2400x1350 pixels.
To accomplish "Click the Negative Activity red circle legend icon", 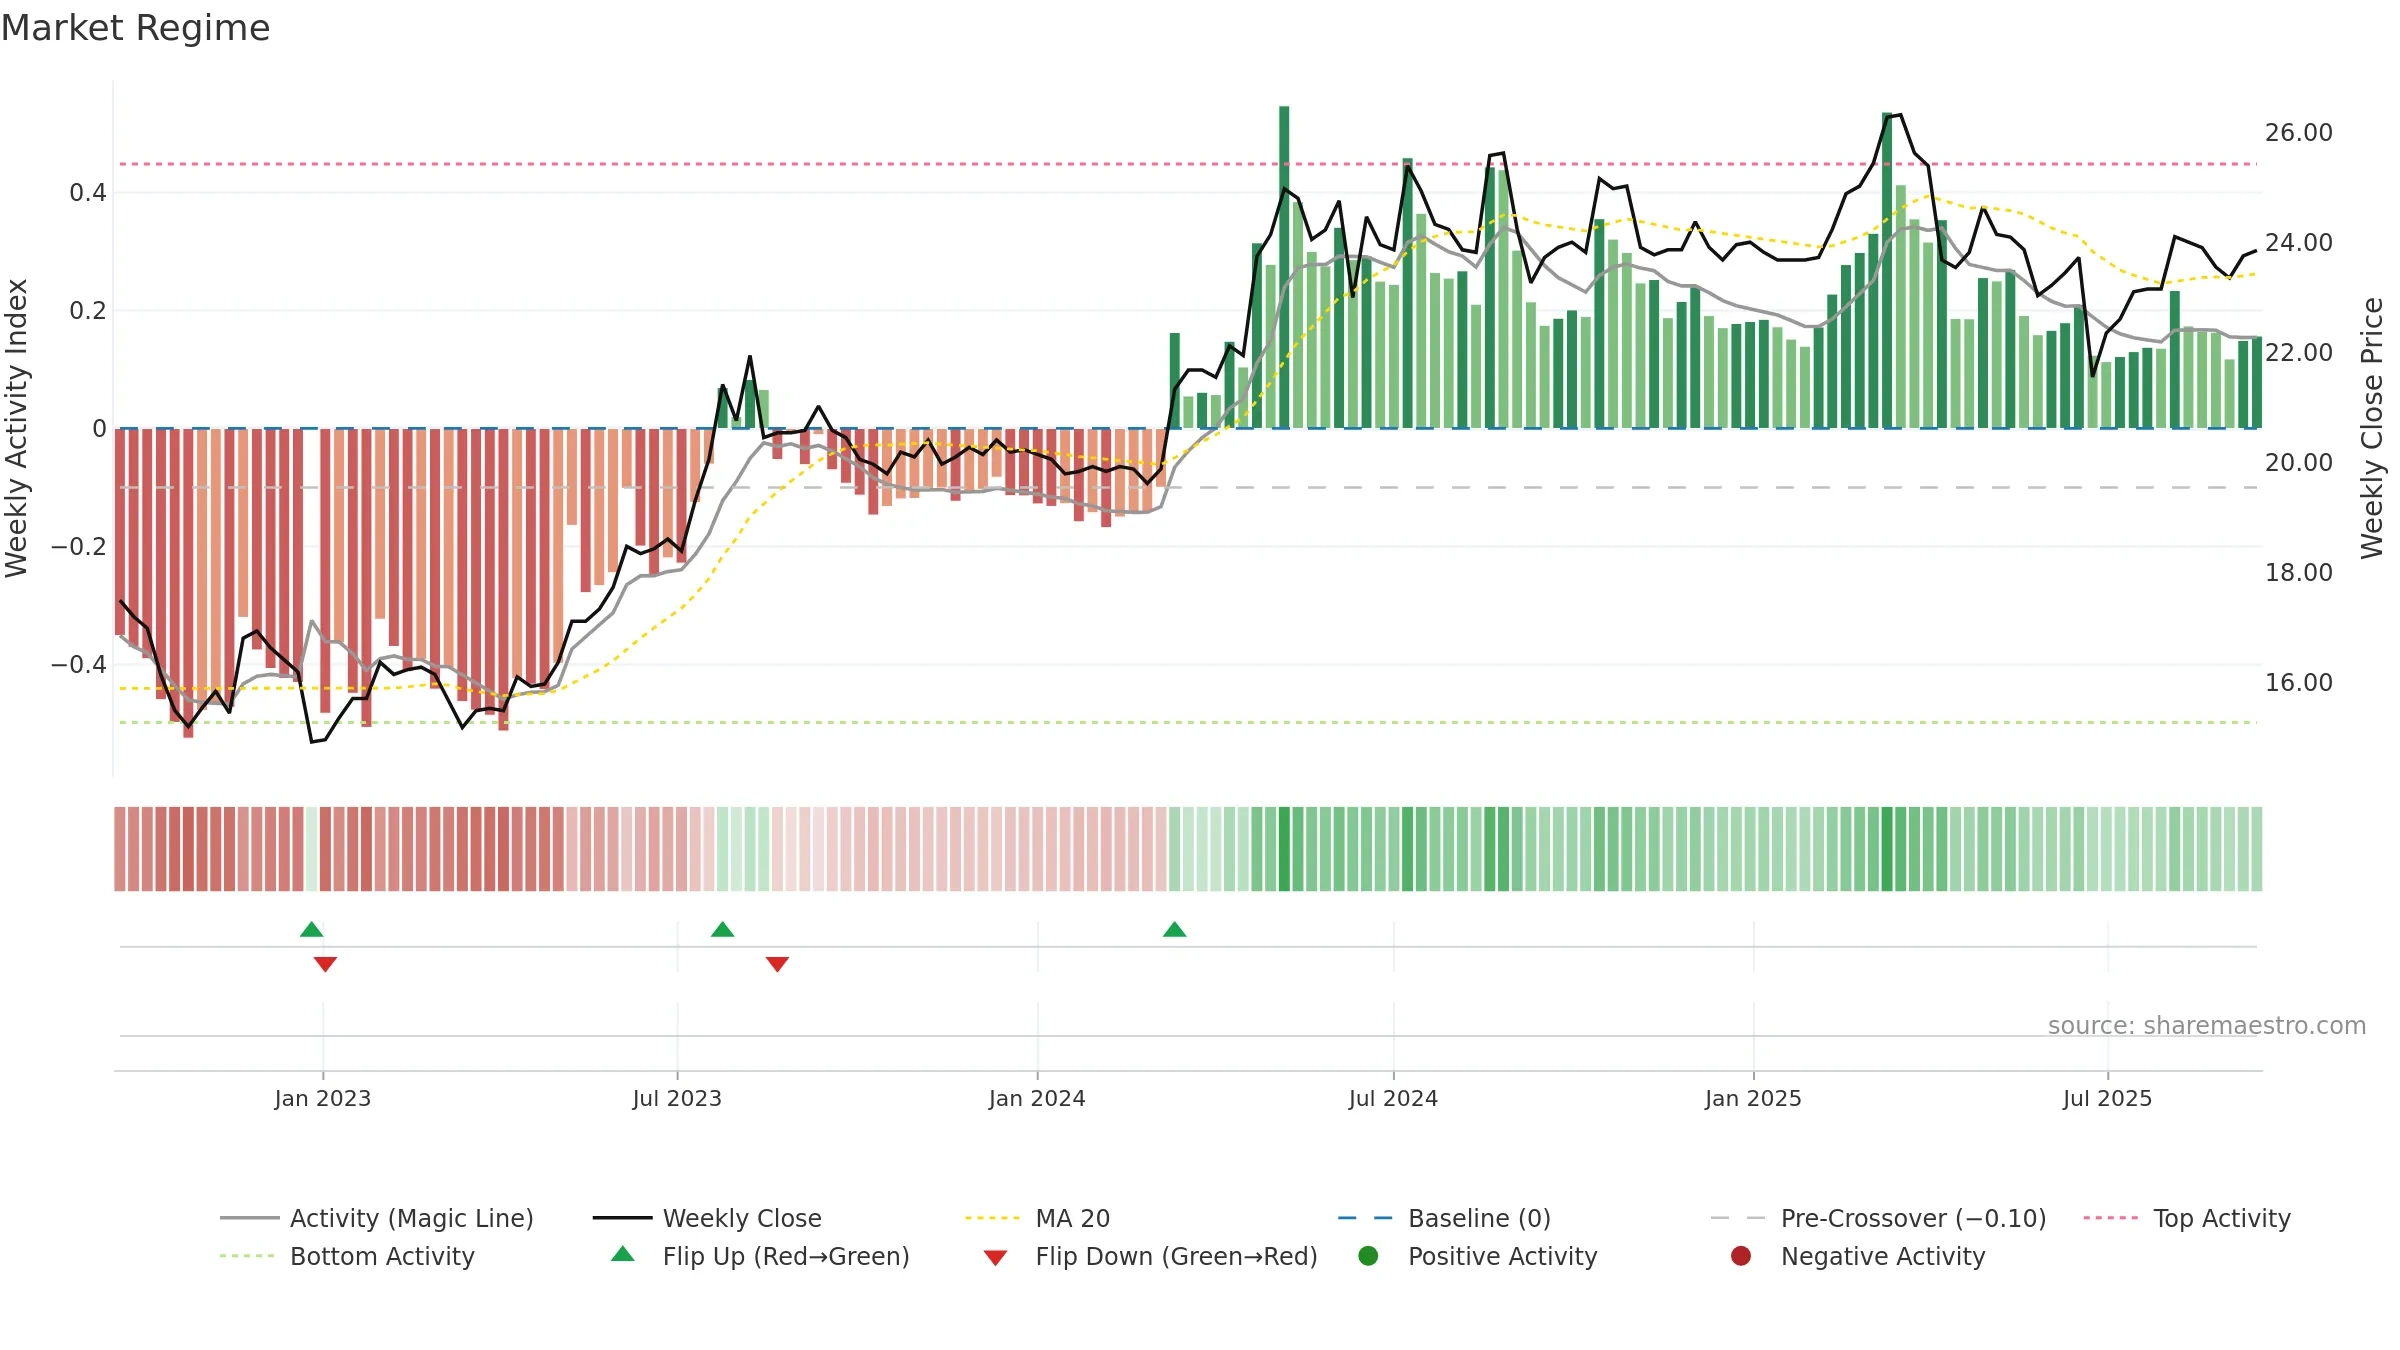I will [1741, 1255].
